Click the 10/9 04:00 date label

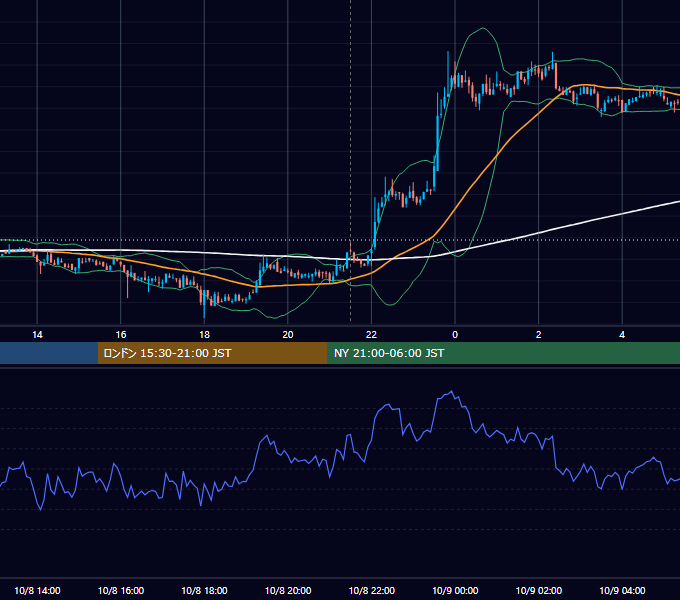coord(622,590)
